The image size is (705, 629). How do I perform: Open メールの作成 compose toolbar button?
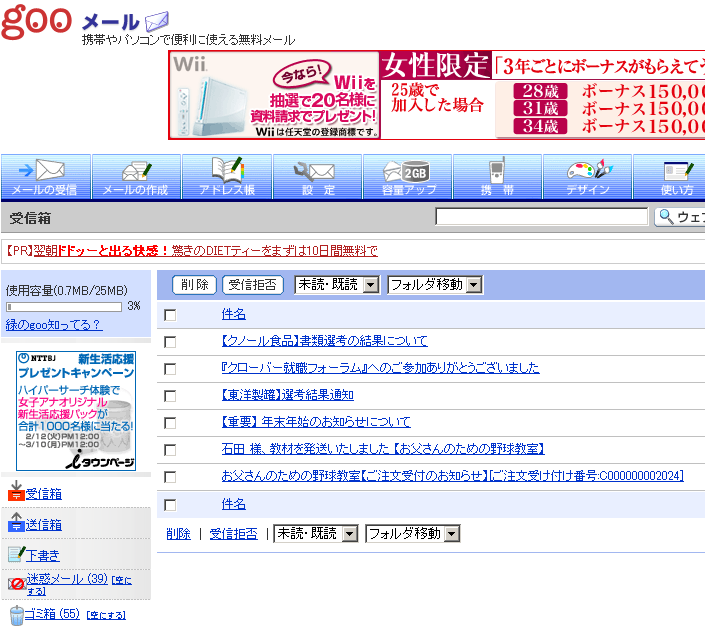point(137,177)
